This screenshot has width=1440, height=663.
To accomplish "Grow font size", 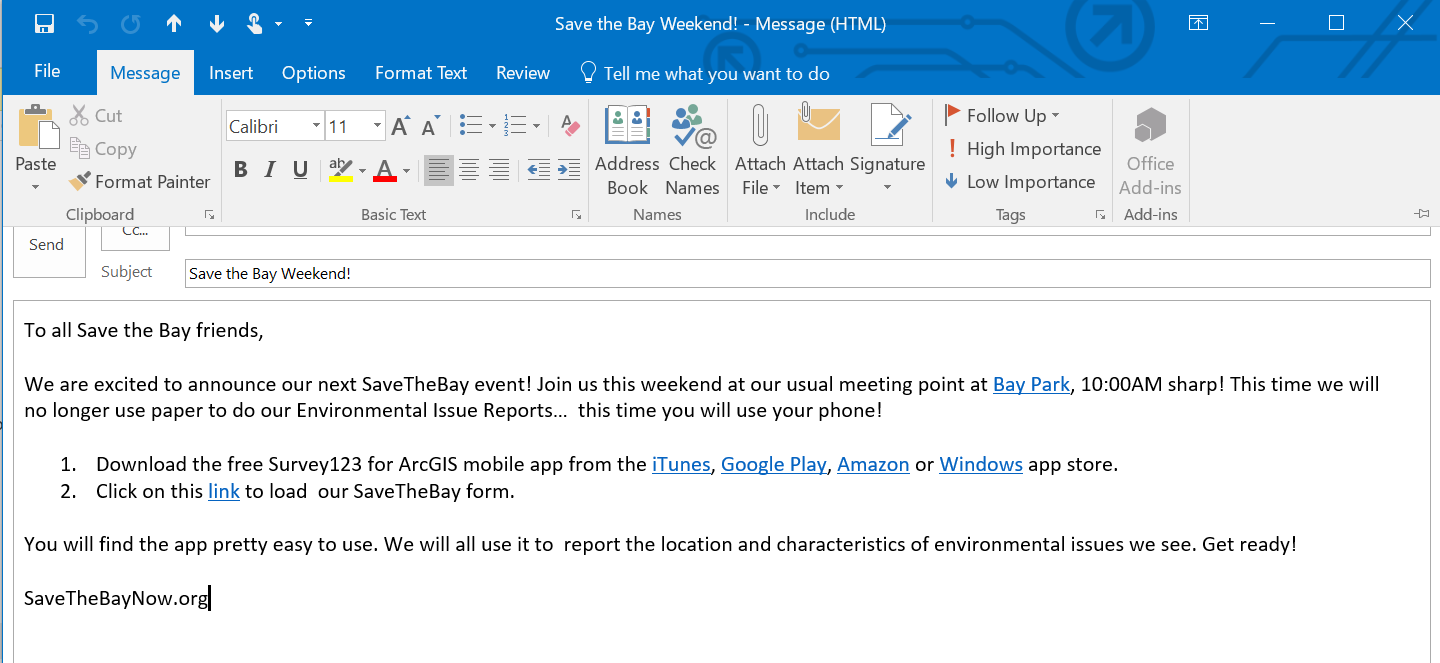I will point(400,126).
